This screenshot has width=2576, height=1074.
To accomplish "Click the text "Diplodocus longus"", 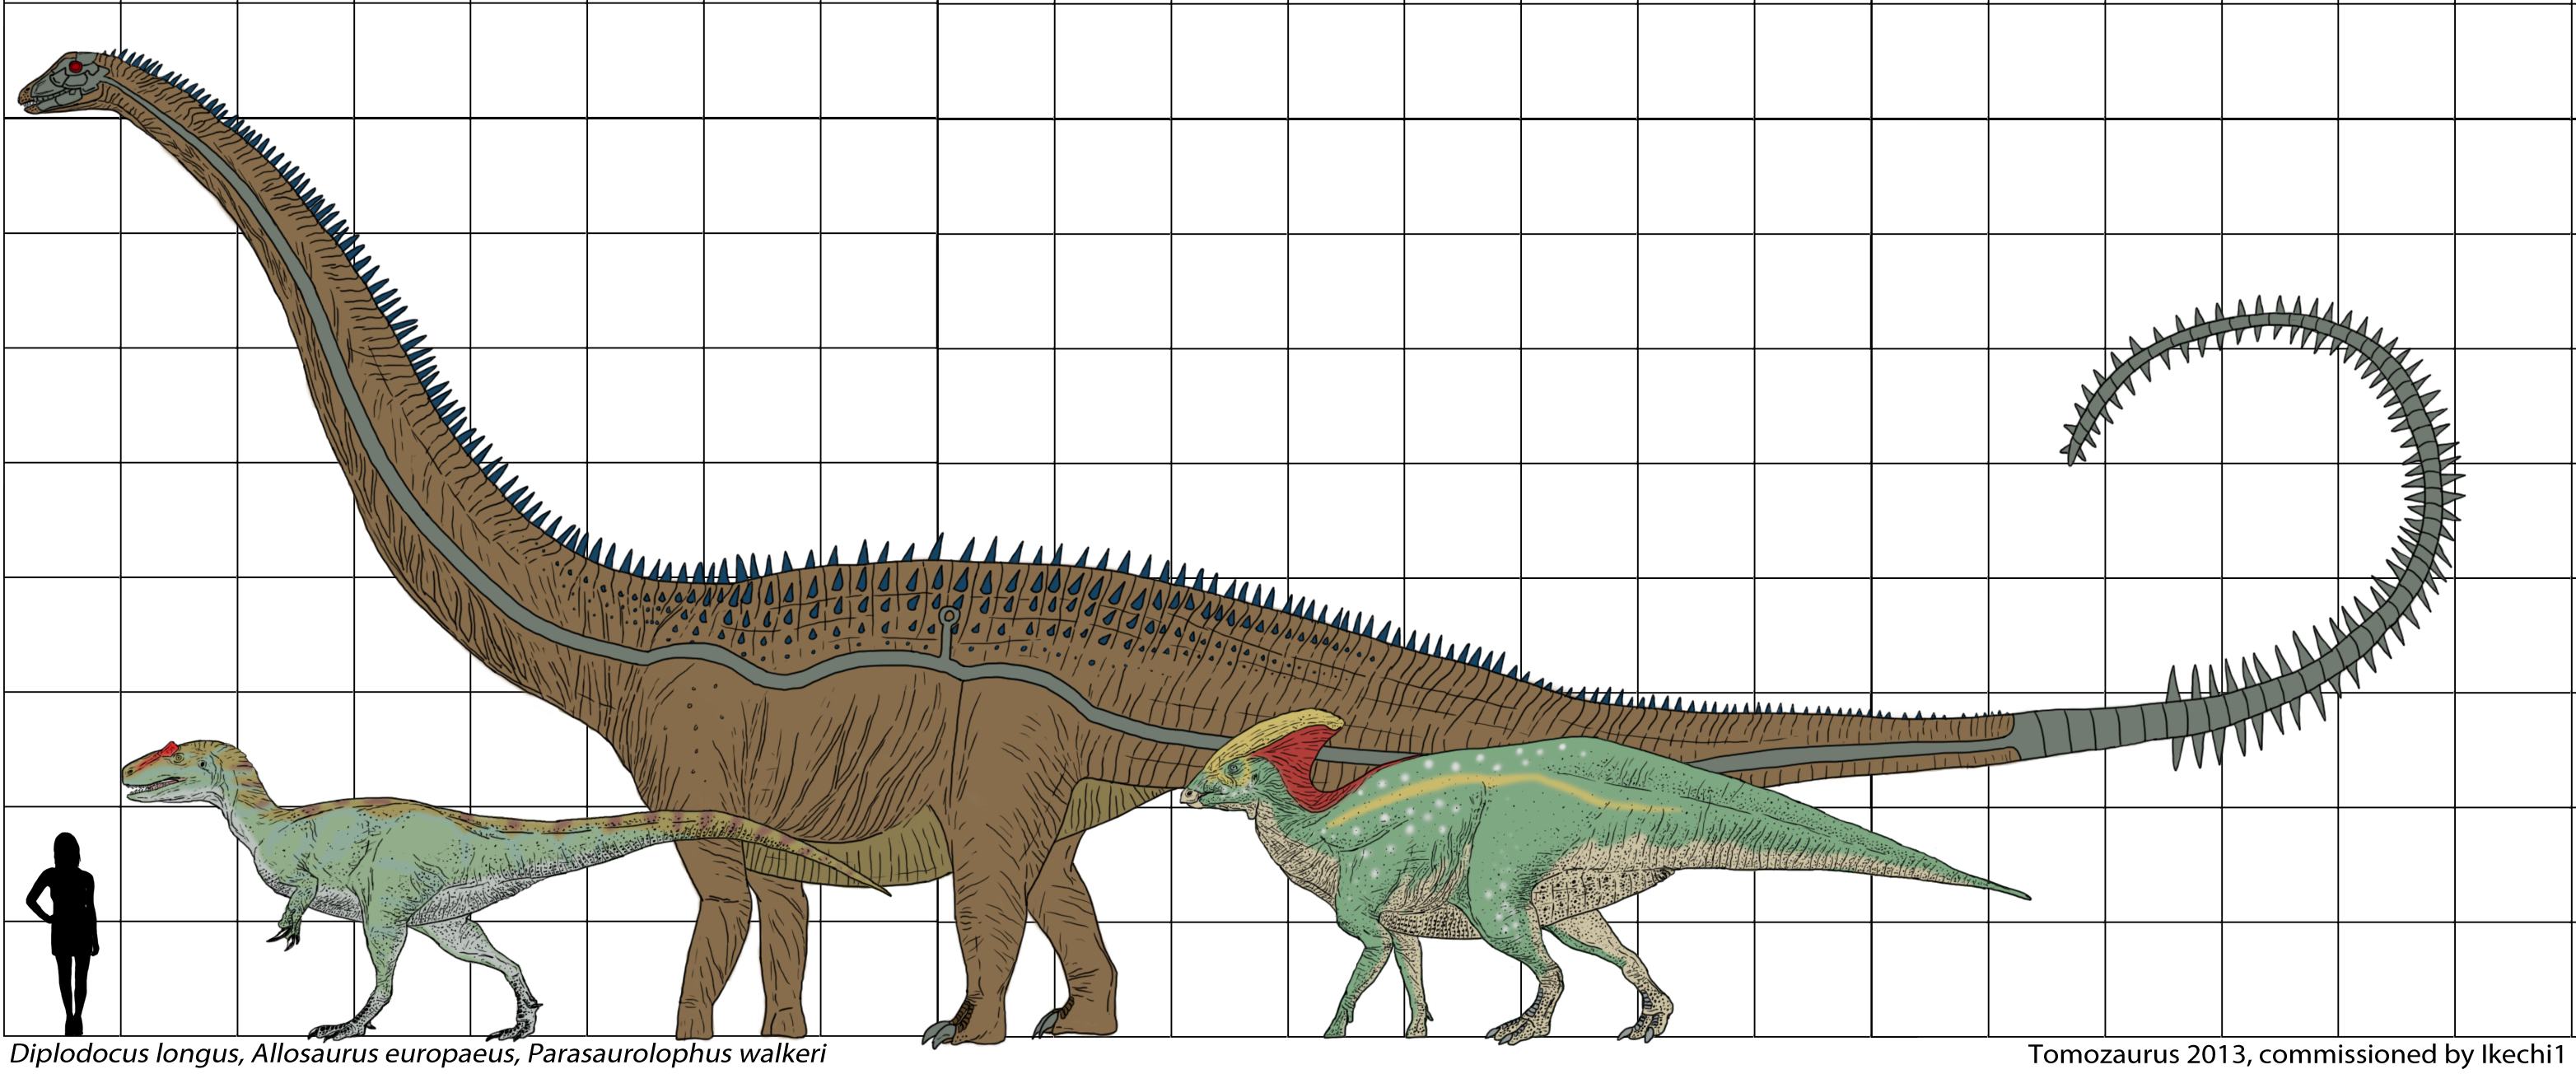I will [124, 1056].
